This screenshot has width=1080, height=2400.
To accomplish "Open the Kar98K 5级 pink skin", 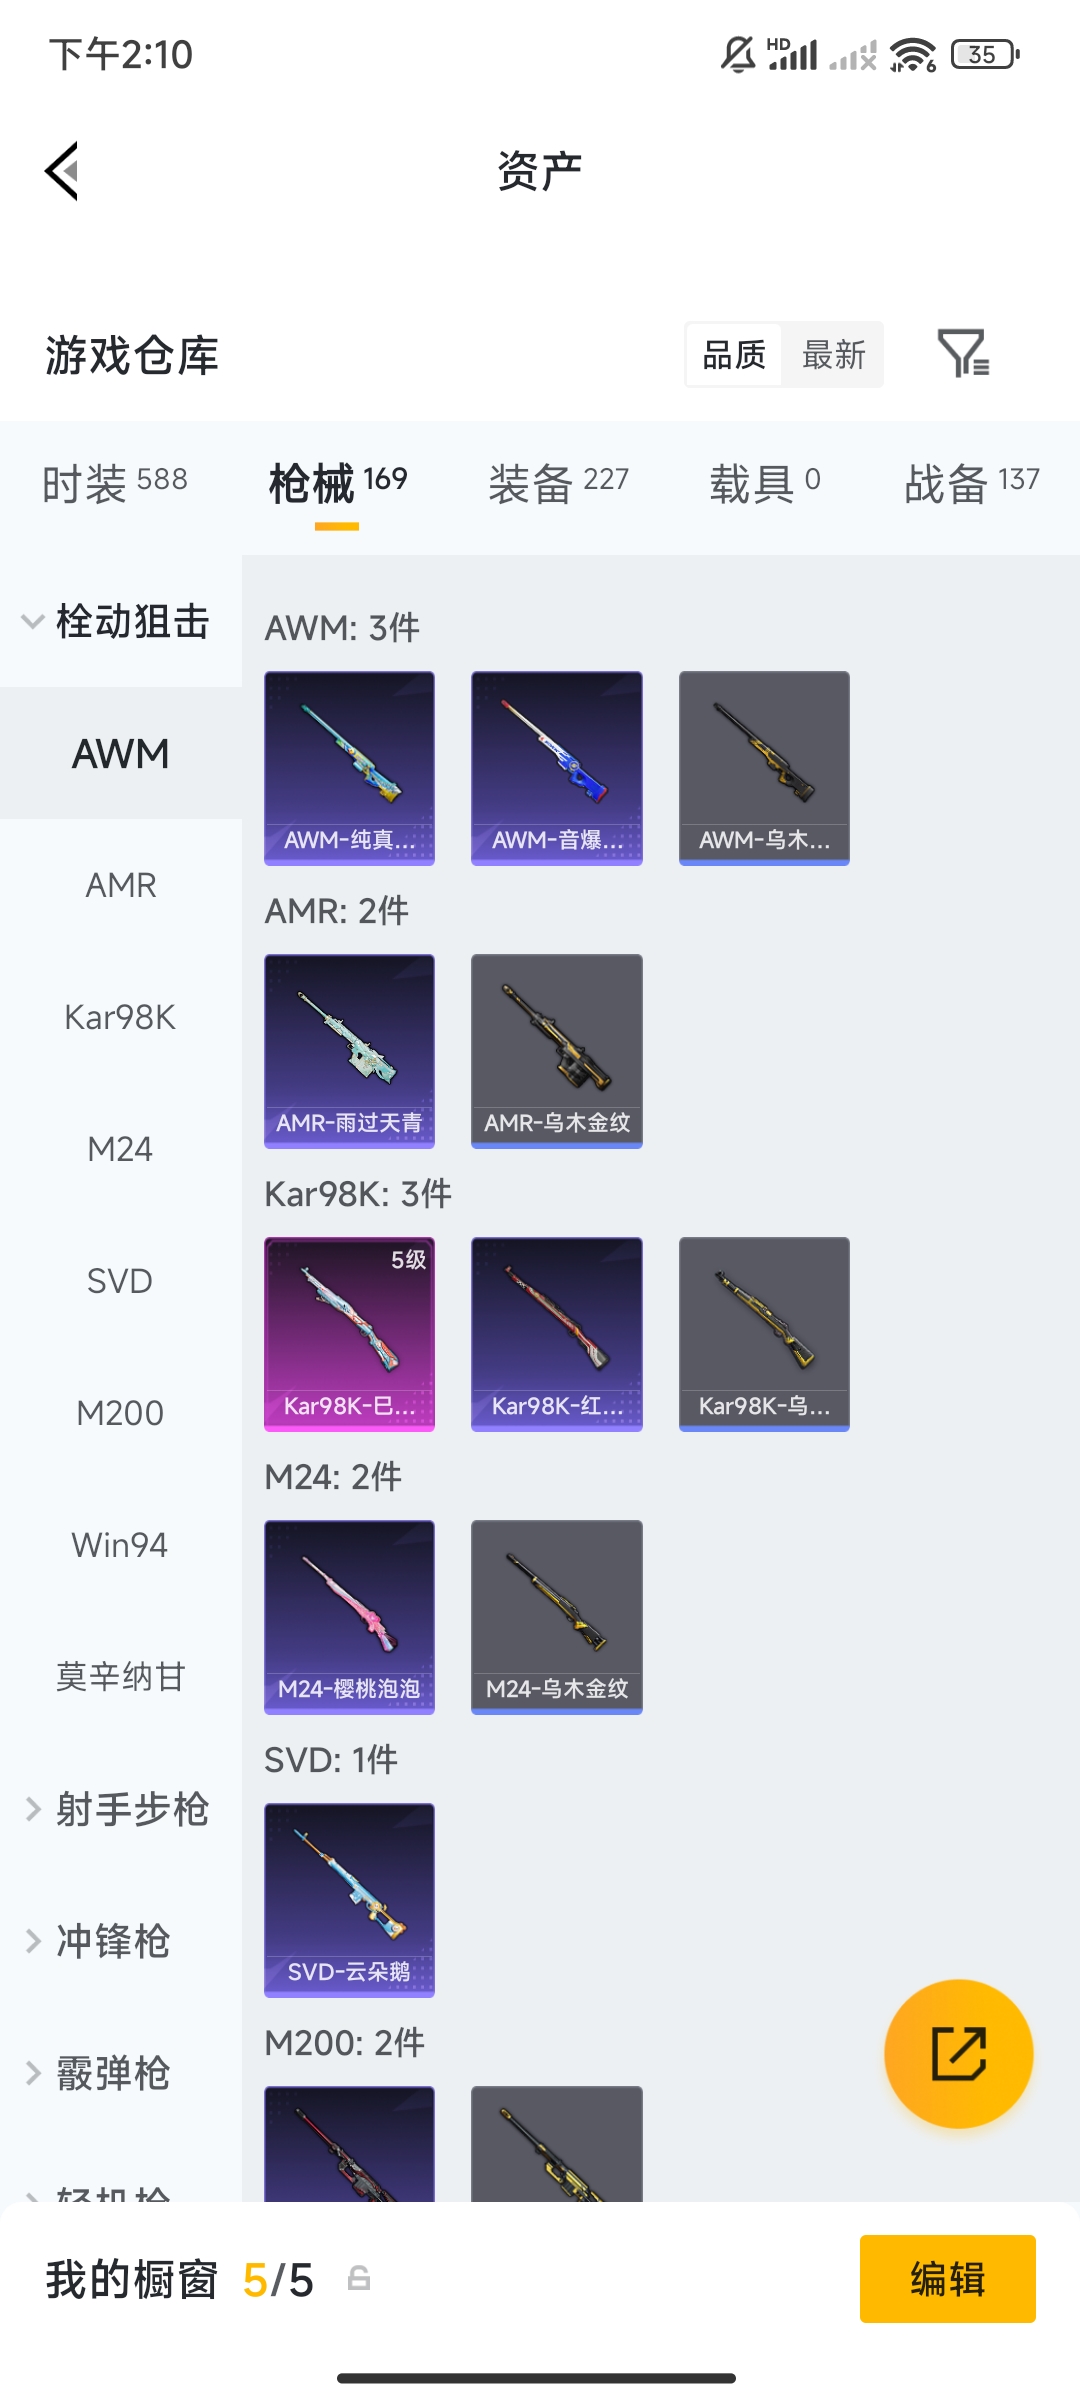I will click(x=349, y=1334).
